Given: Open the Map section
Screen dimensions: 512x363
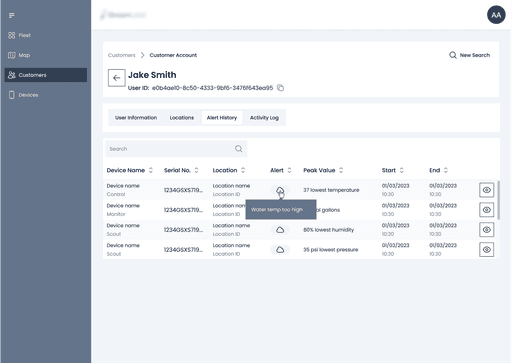Looking at the screenshot, I should [x=46, y=55].
